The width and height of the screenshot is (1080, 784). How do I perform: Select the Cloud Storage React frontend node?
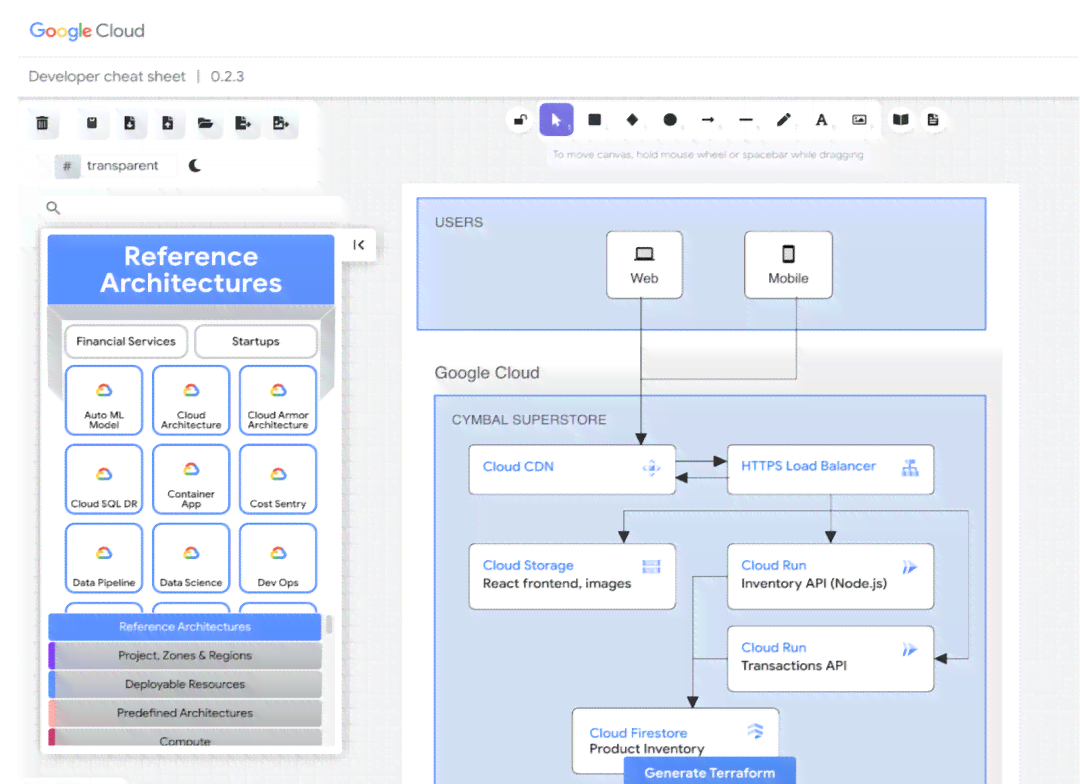click(572, 577)
